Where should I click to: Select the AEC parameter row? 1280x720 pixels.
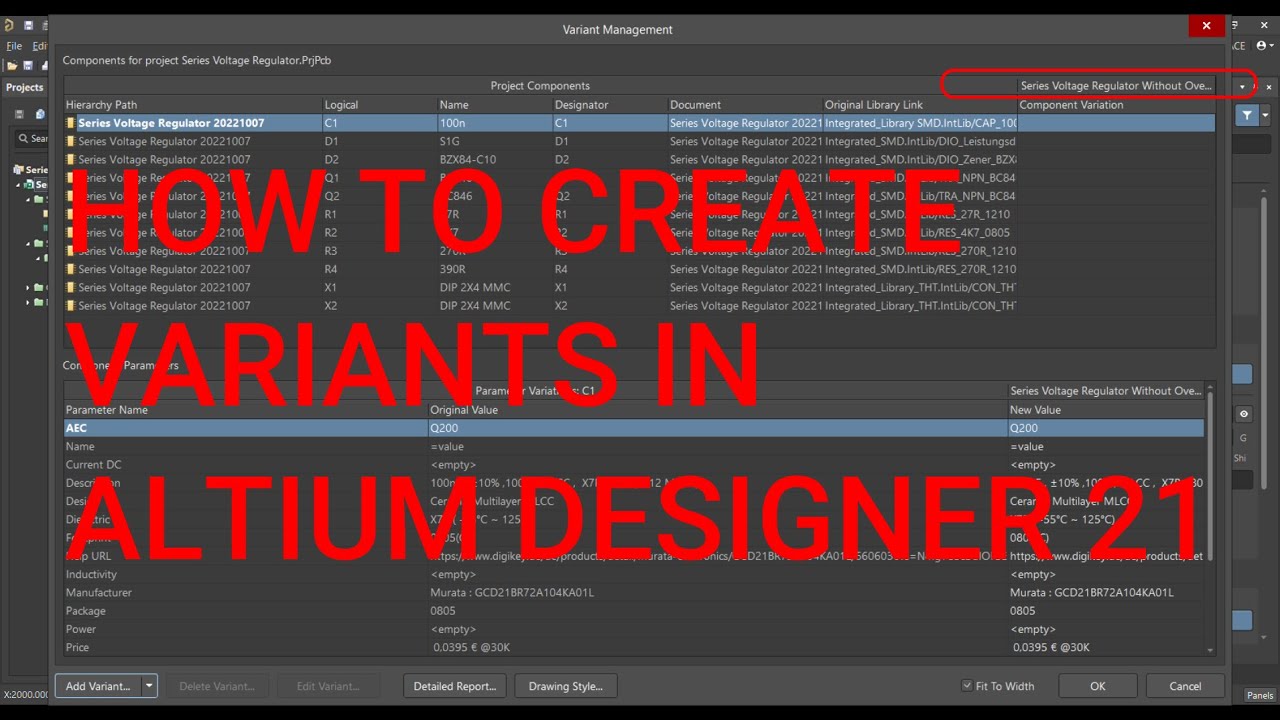tap(634, 428)
